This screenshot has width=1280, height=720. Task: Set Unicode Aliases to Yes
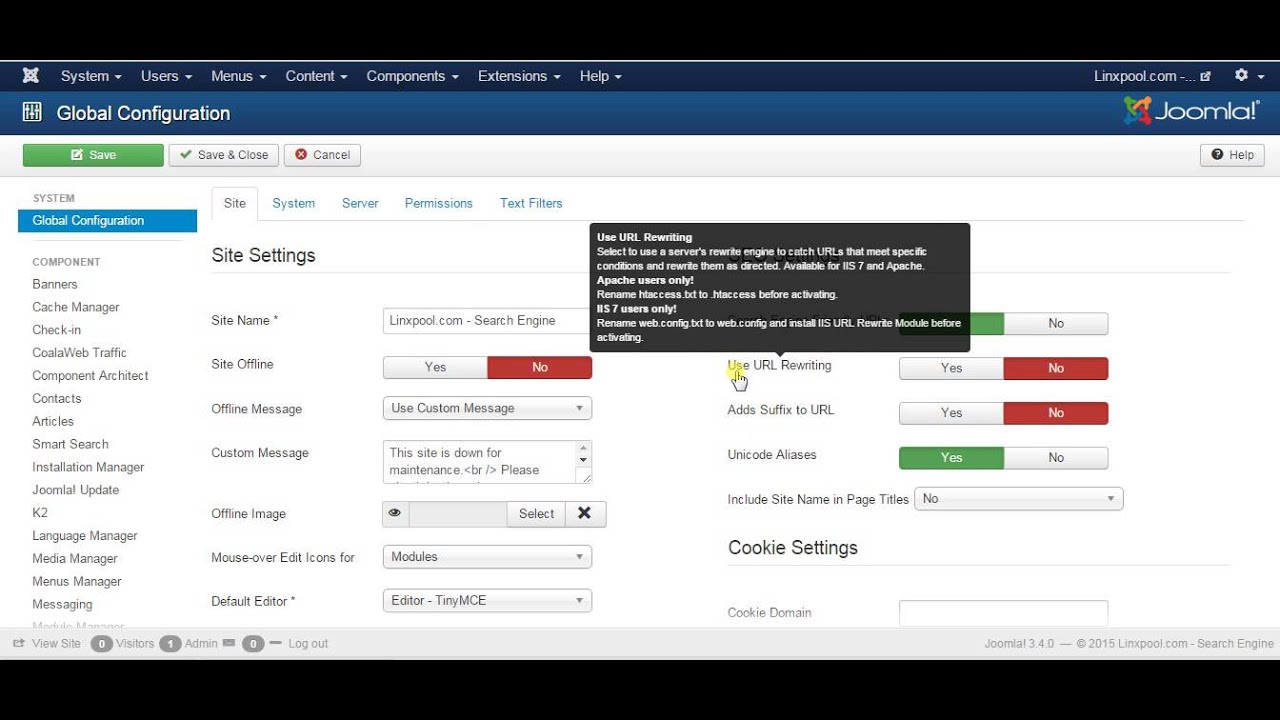(951, 458)
